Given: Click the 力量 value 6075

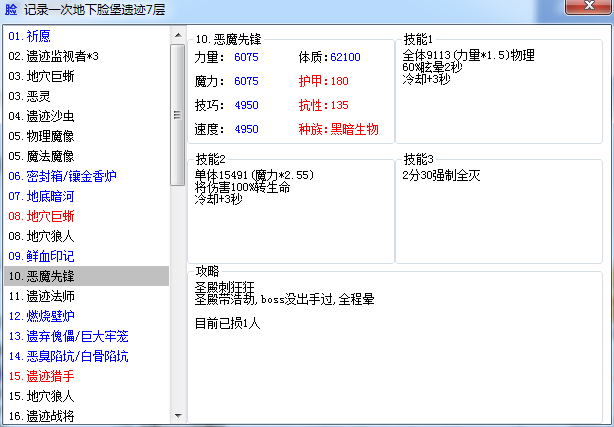Looking at the screenshot, I should 246,57.
